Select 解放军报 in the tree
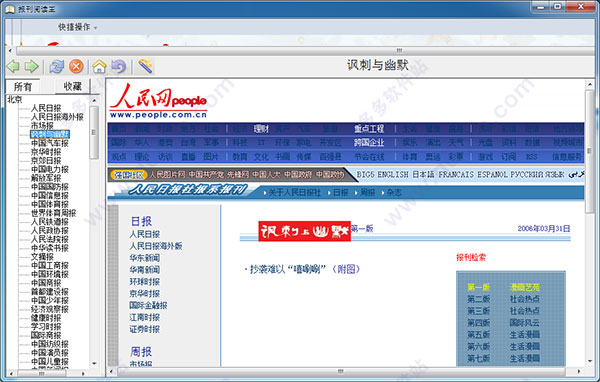This screenshot has height=382, width=600. [46, 178]
